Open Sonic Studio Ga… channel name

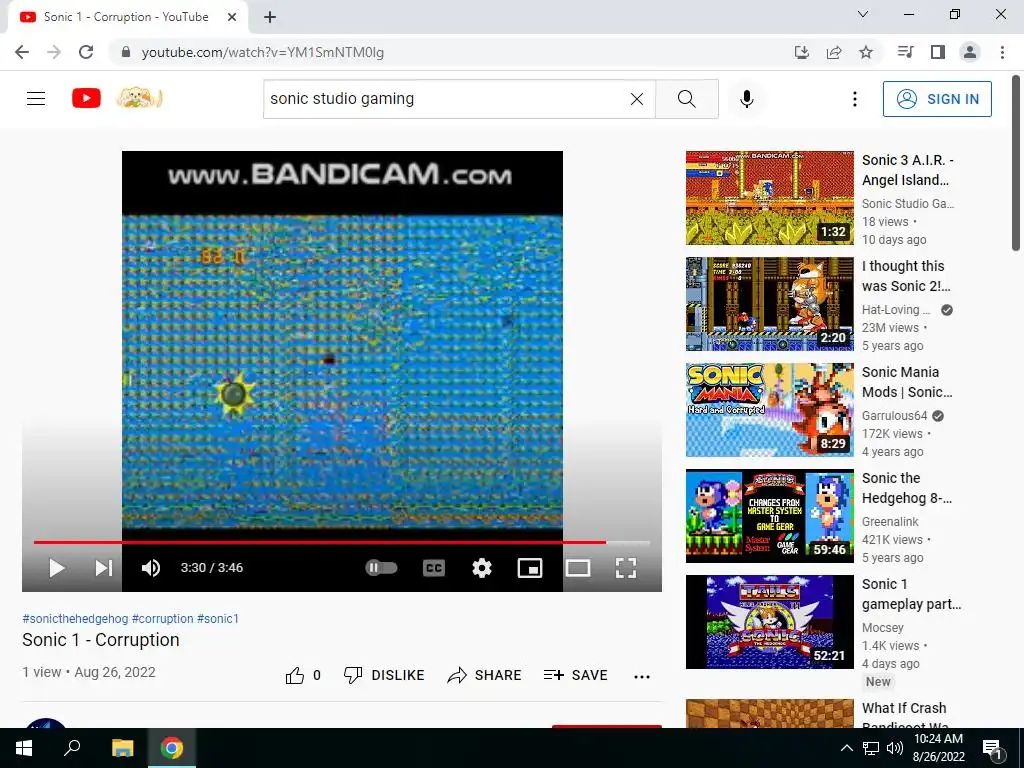[x=908, y=204]
